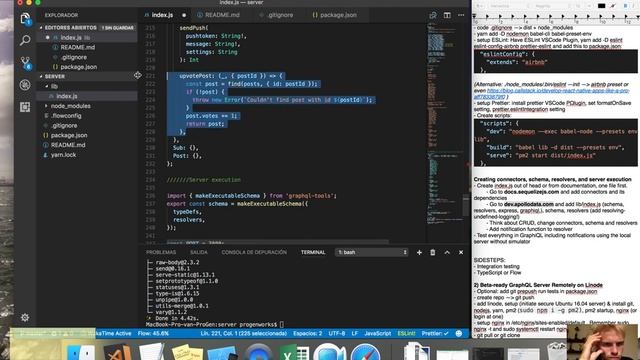Image resolution: width=640 pixels, height=360 pixels.
Task: Create a new terminal with the plus icon
Action: 419,253
